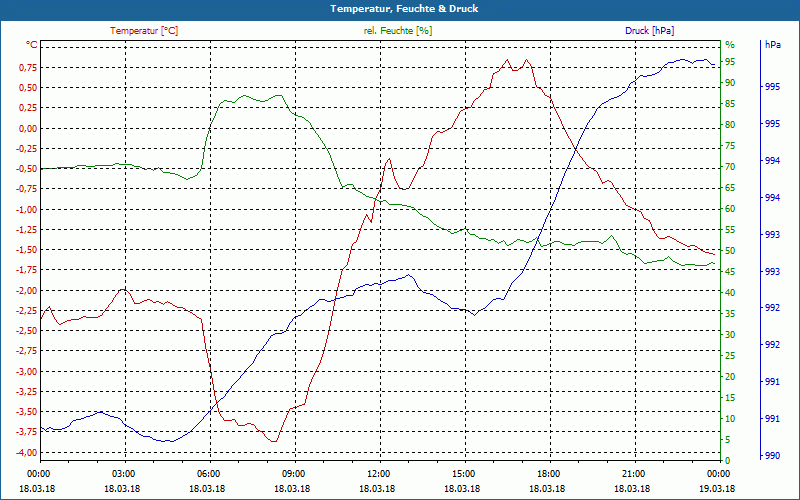
Task: Click the "80" green humidity axis value
Action: pos(730,125)
